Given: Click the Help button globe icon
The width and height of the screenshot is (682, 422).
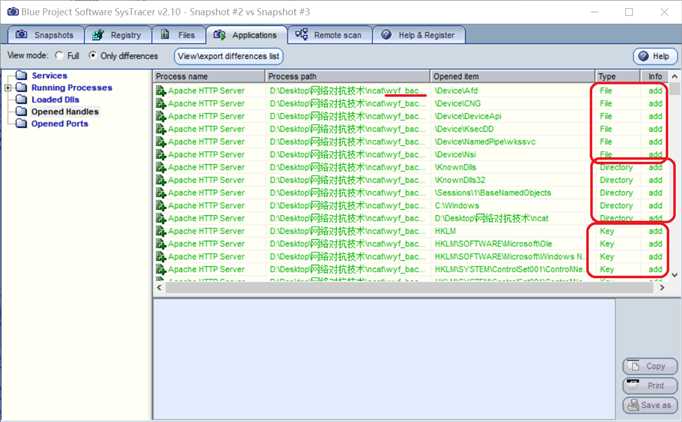Looking at the screenshot, I should tap(644, 56).
